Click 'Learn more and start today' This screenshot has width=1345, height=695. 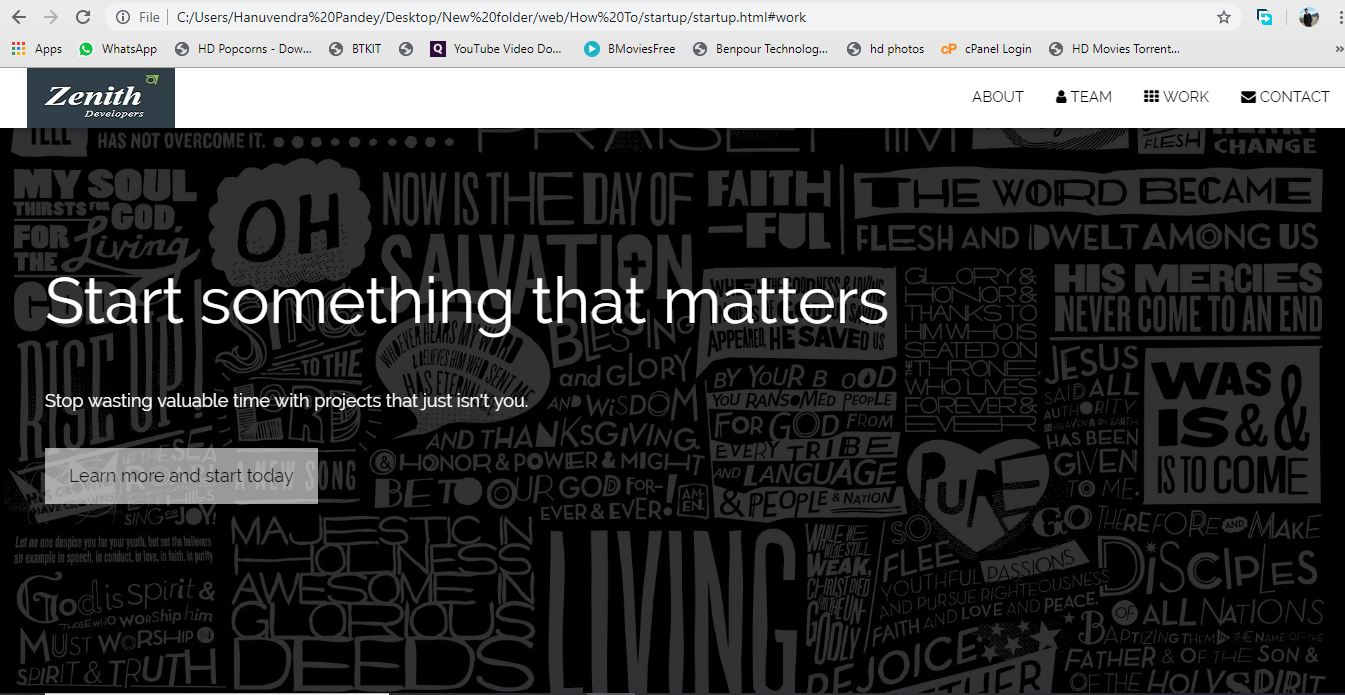(x=180, y=476)
